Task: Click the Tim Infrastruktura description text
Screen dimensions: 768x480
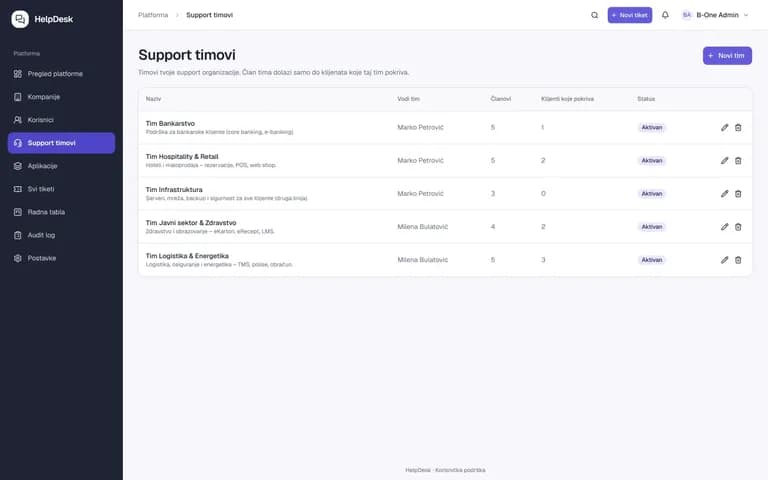Action: pyautogui.click(x=226, y=198)
